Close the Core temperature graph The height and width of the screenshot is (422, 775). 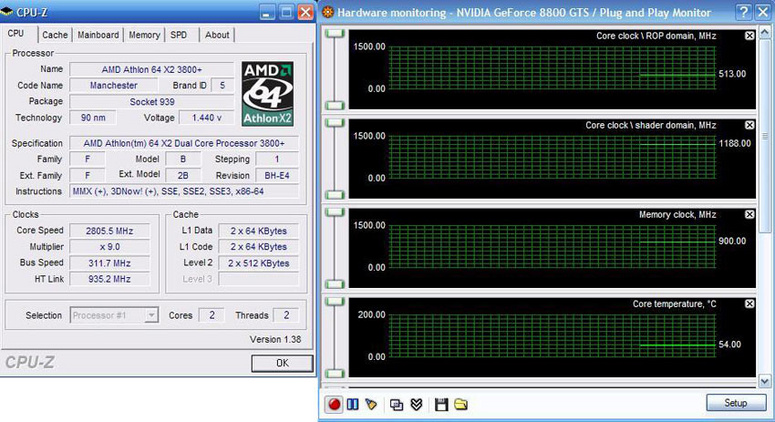[x=750, y=303]
